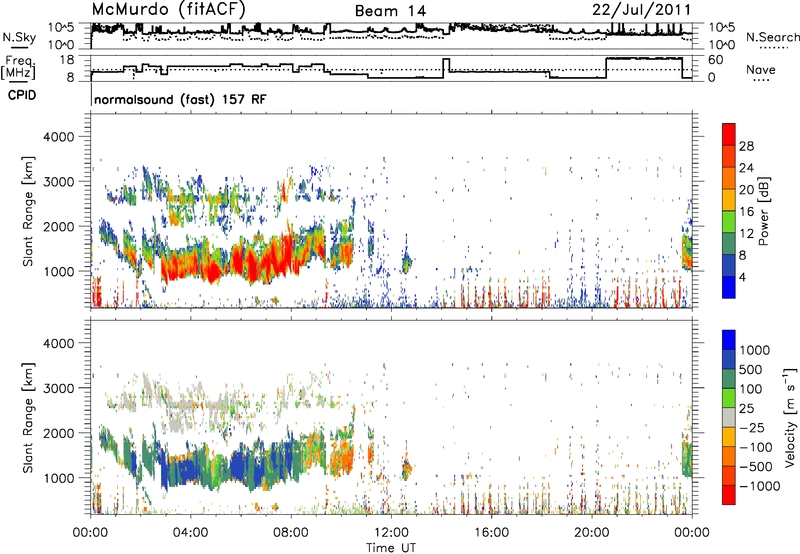800x554 pixels.
Task: Click the '04:00' time axis label
Action: tap(190, 533)
